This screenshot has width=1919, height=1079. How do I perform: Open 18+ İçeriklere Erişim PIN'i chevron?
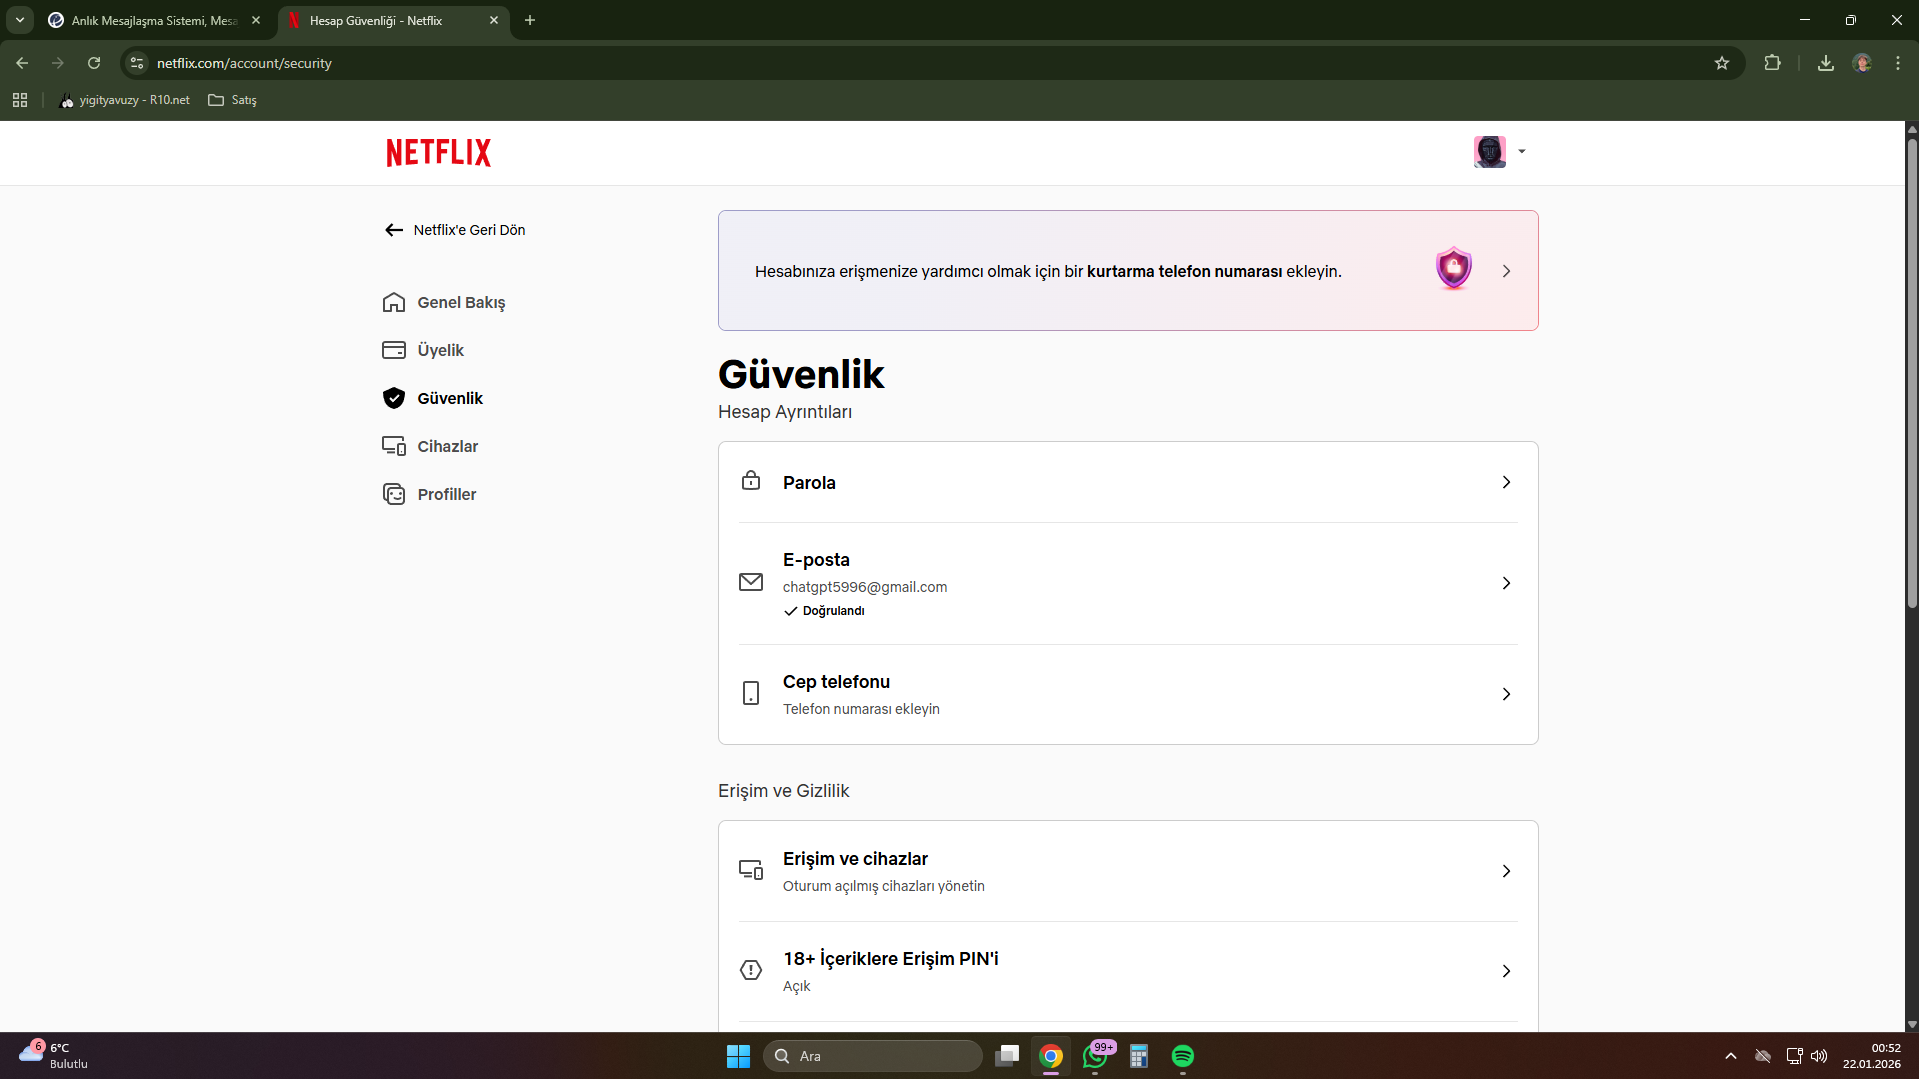coord(1506,971)
